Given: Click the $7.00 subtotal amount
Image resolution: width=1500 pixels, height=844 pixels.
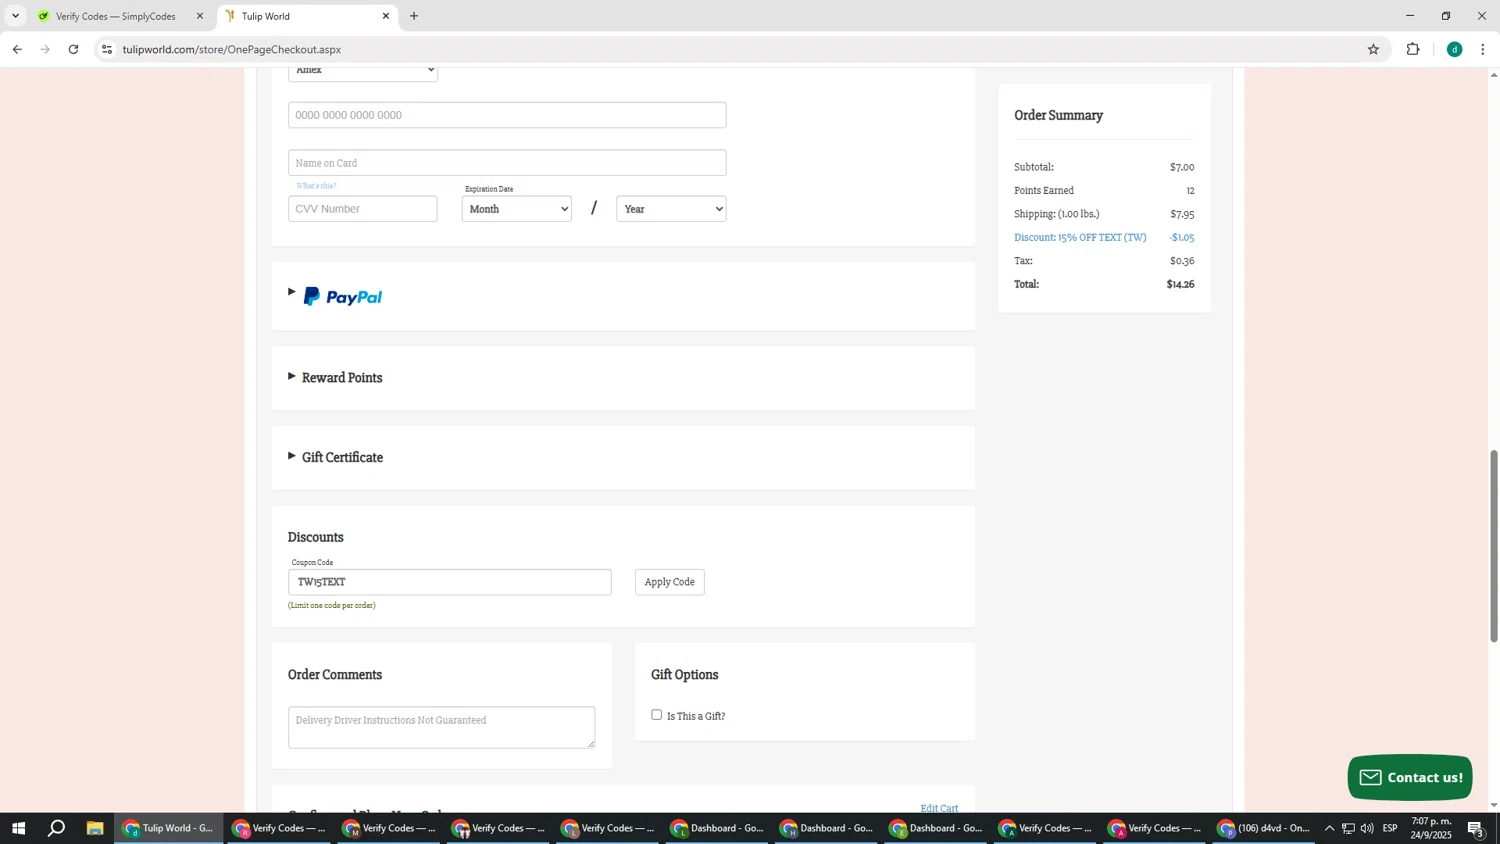Looking at the screenshot, I should [1182, 167].
